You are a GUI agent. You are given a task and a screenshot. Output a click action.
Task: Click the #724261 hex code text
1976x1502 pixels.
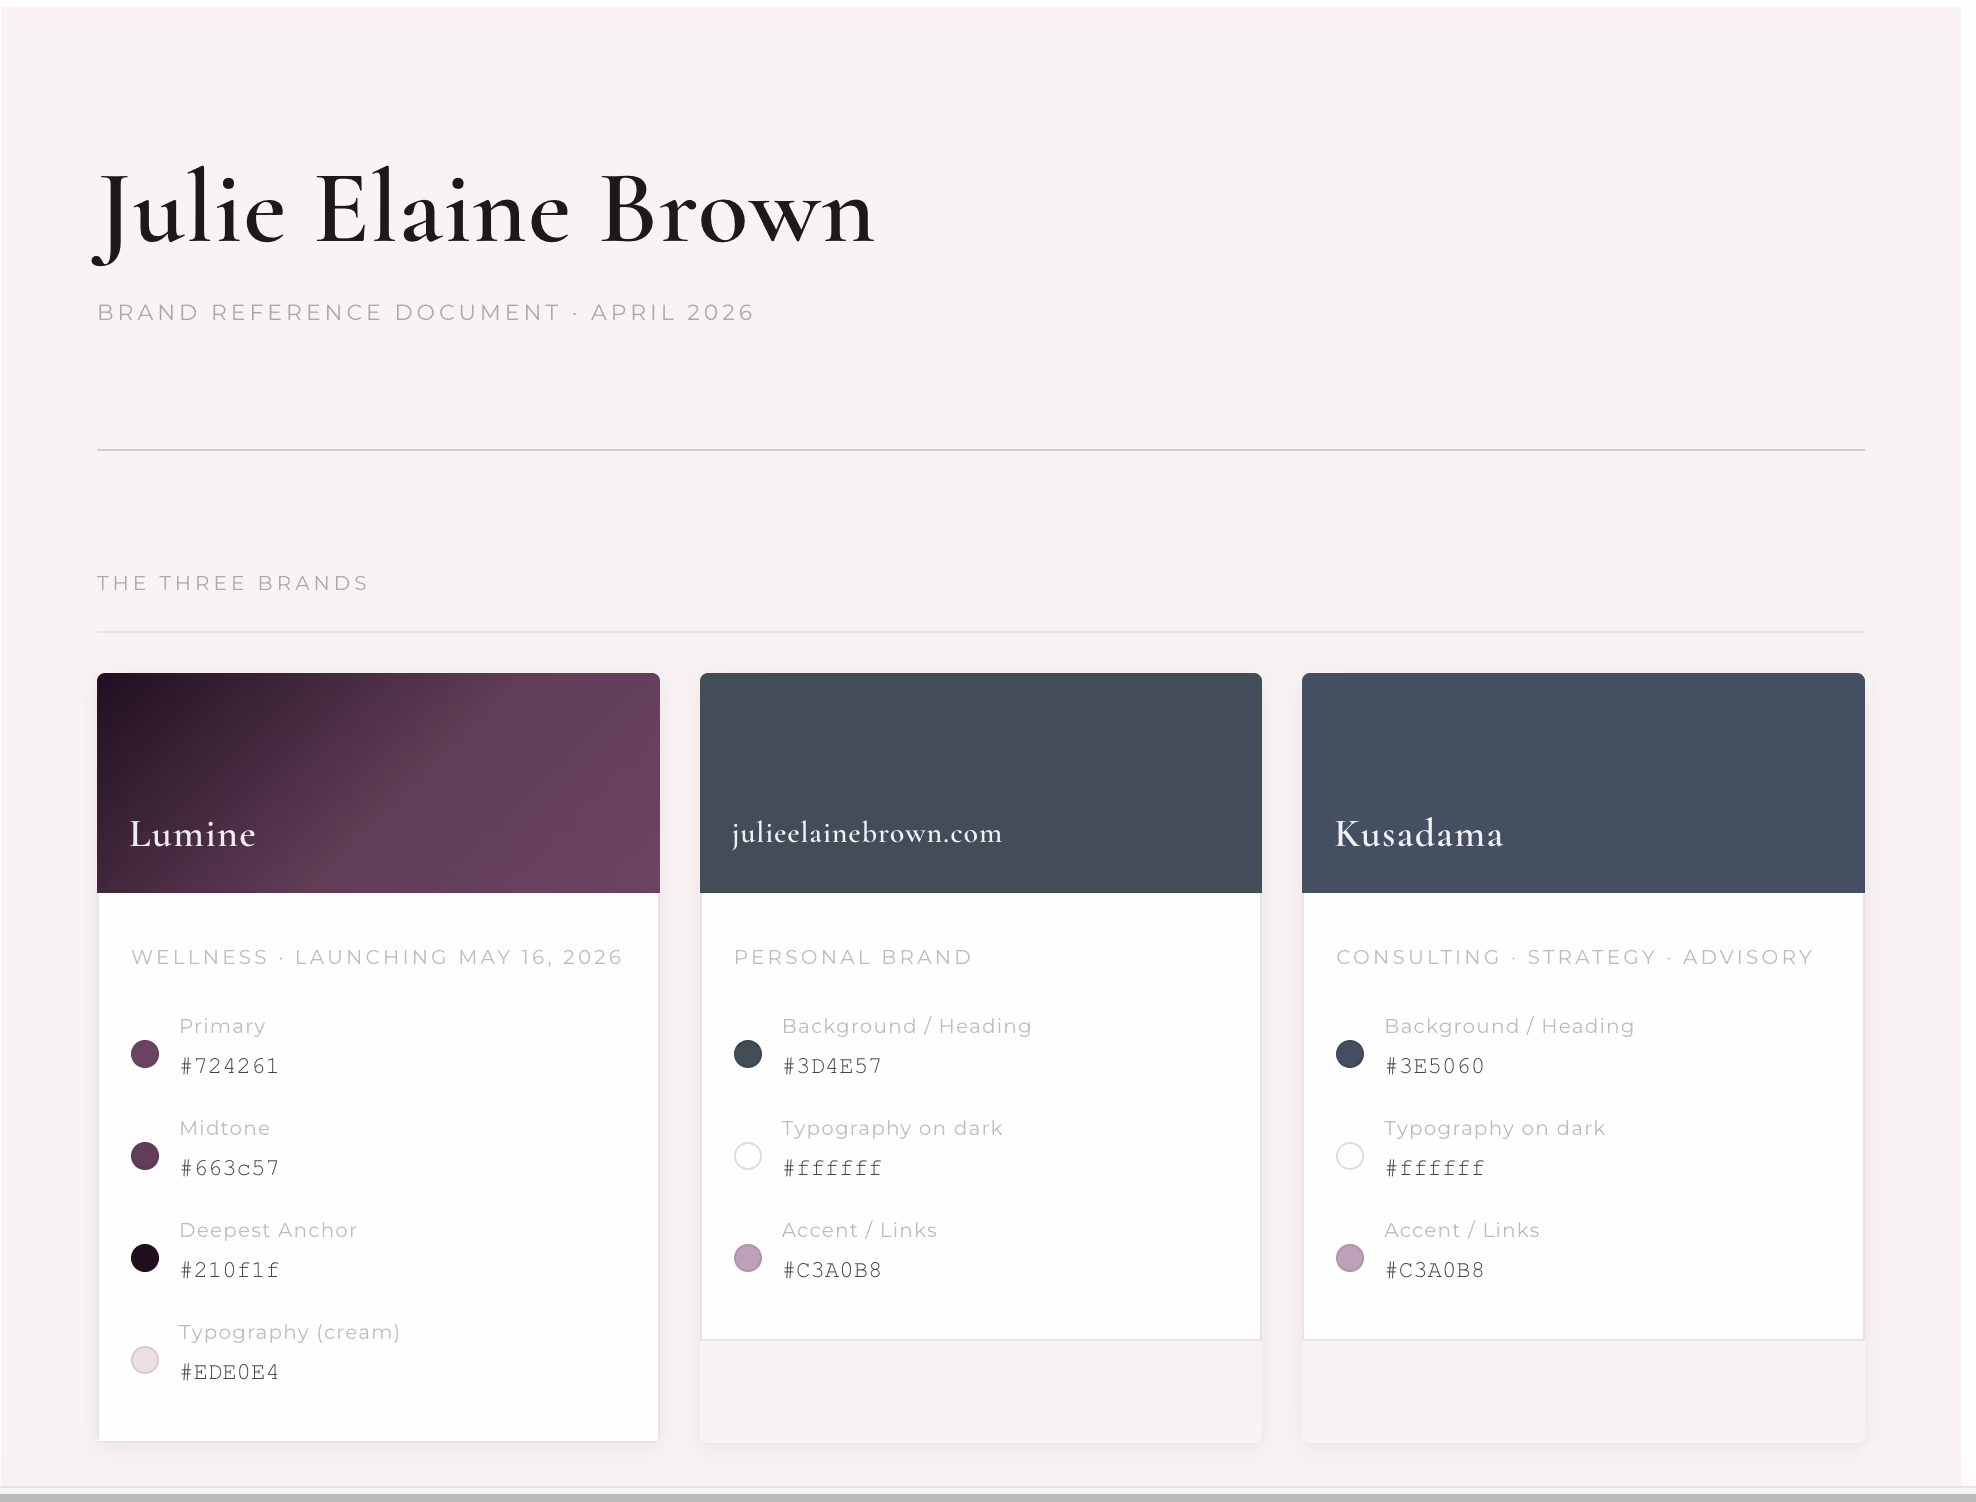point(230,1066)
